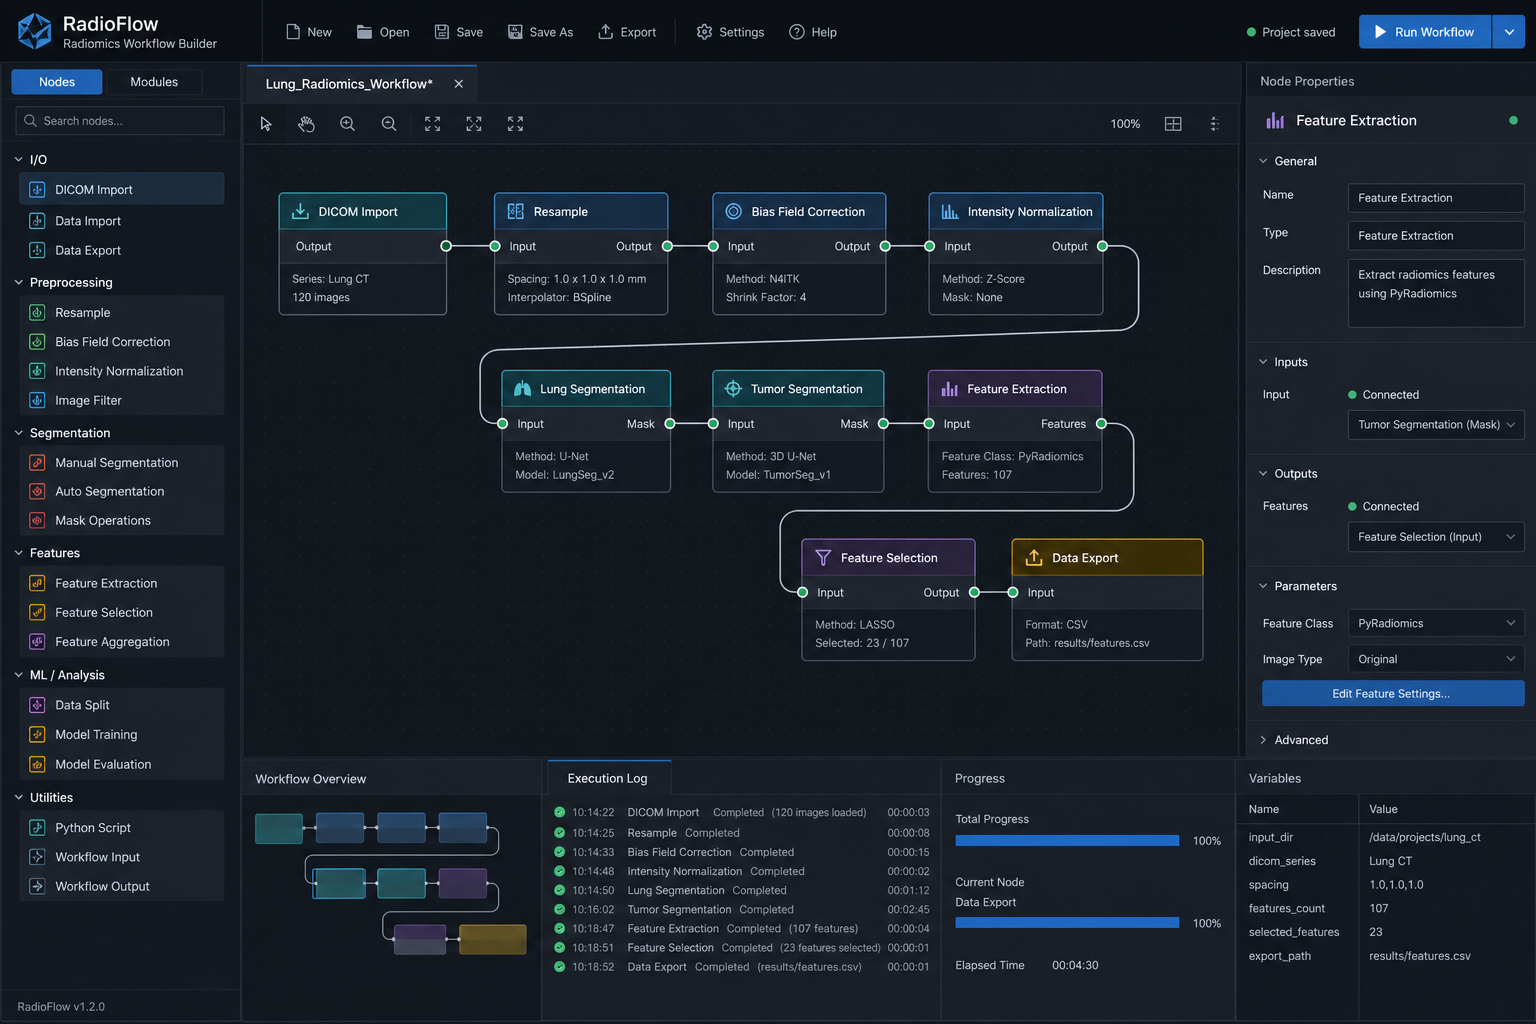The image size is (1536, 1024).
Task: Open the Run Workflow dropdown arrow
Action: click(1509, 32)
